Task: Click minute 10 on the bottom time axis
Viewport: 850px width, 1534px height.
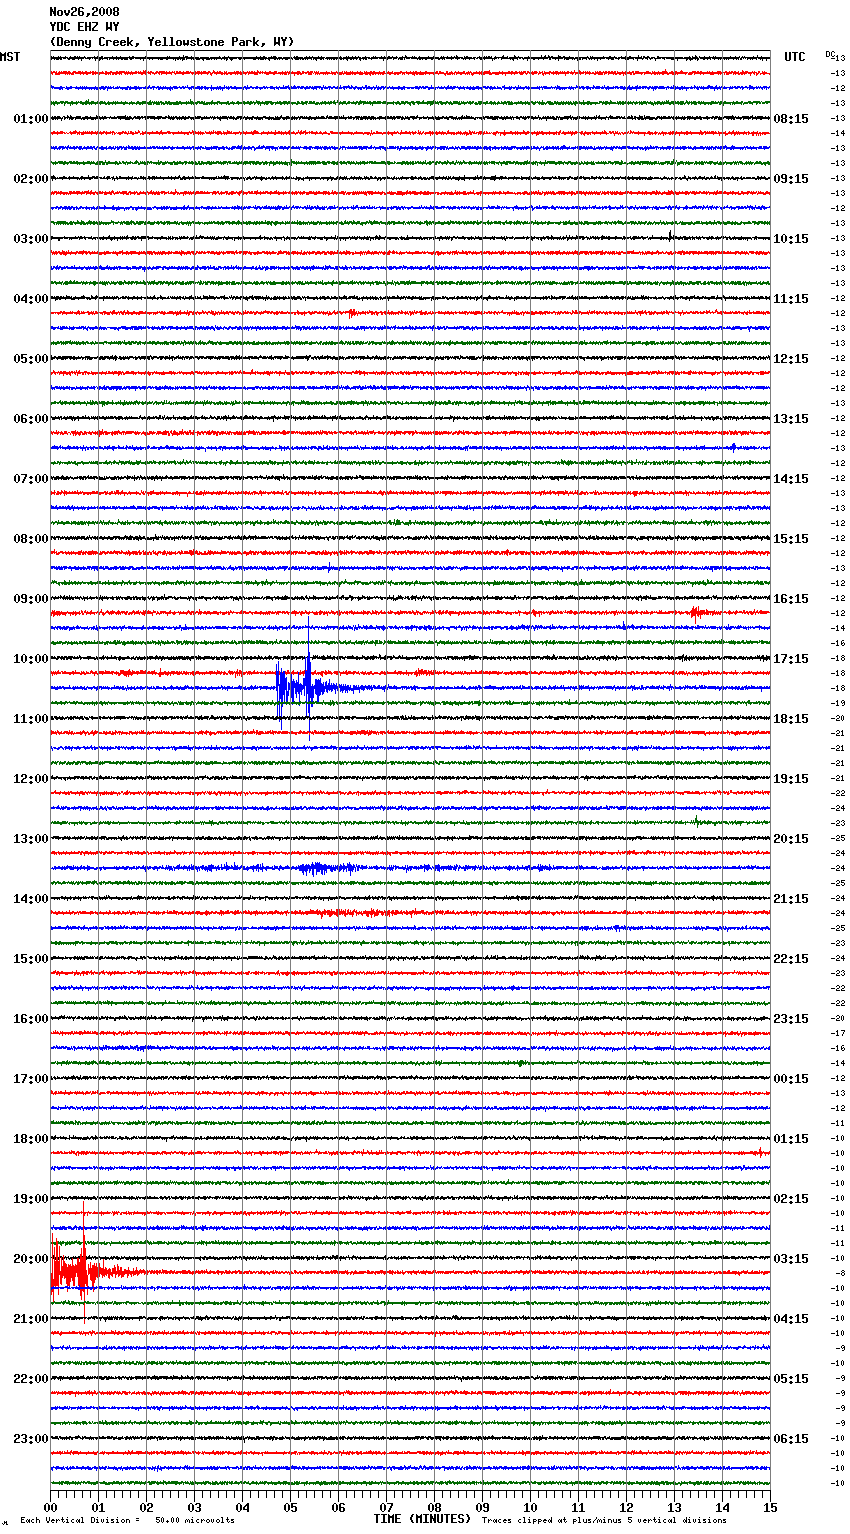Action: [x=531, y=1507]
